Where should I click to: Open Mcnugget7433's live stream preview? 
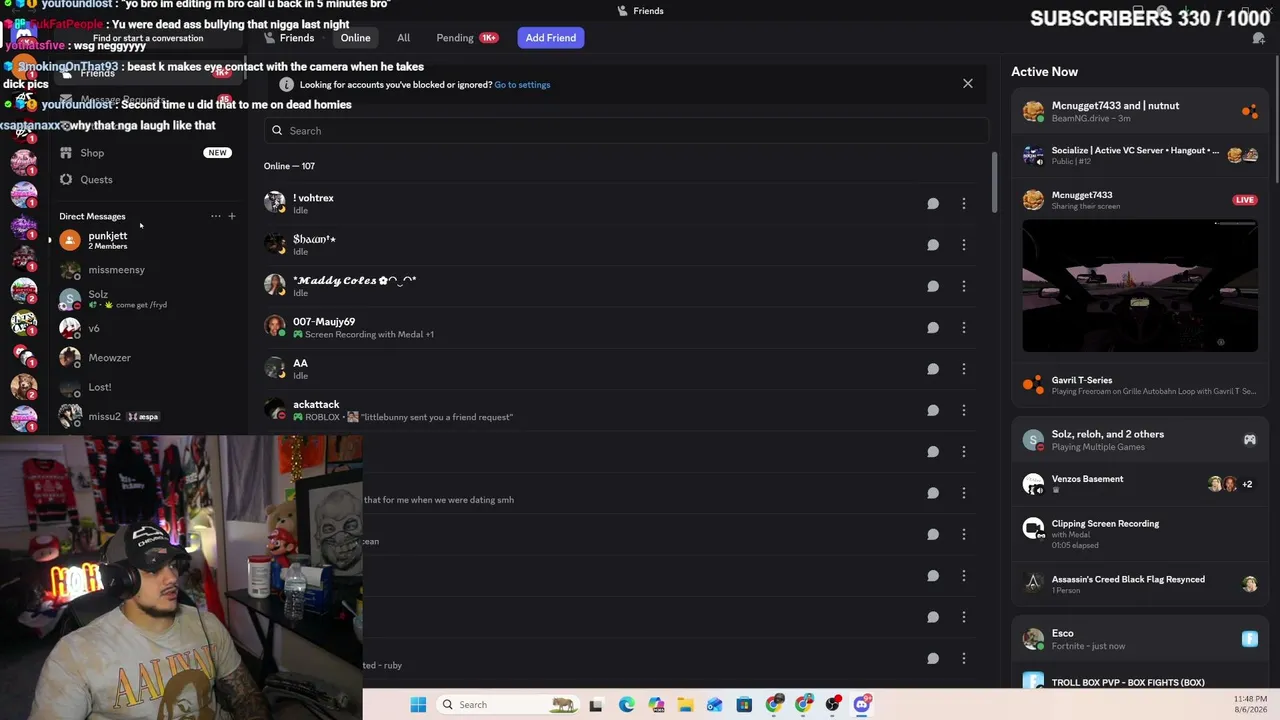click(x=1140, y=286)
